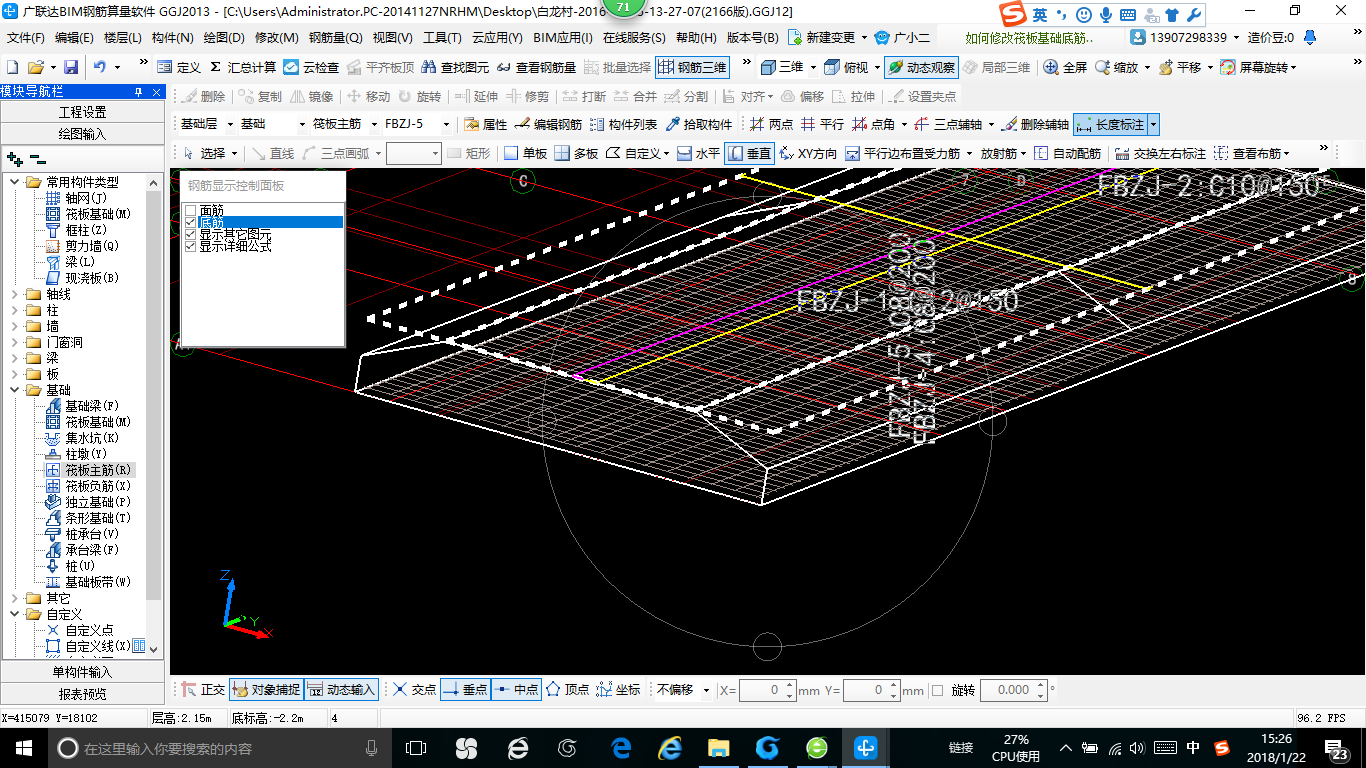1366x768 pixels.
Task: Click 两点 (two-point axis) tool
Action: pyautogui.click(x=771, y=125)
